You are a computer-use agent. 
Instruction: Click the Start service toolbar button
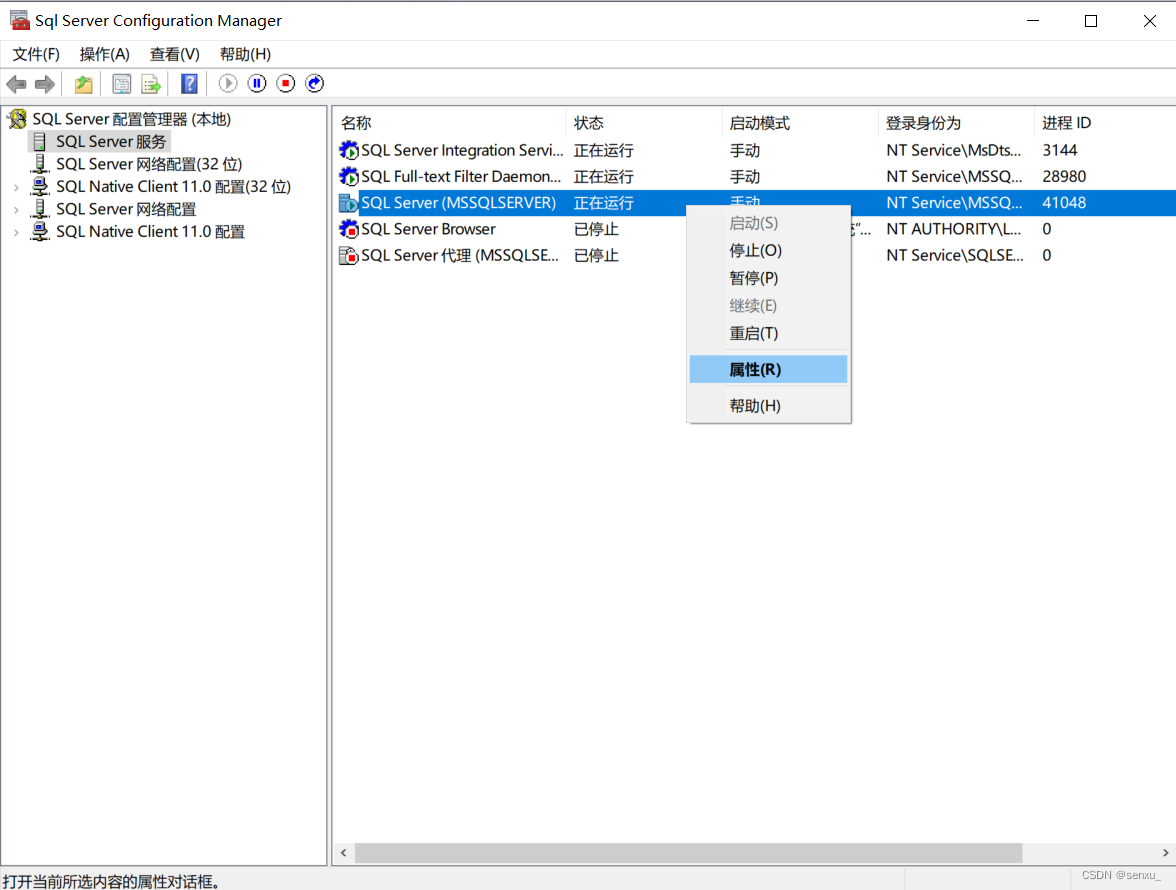click(228, 83)
